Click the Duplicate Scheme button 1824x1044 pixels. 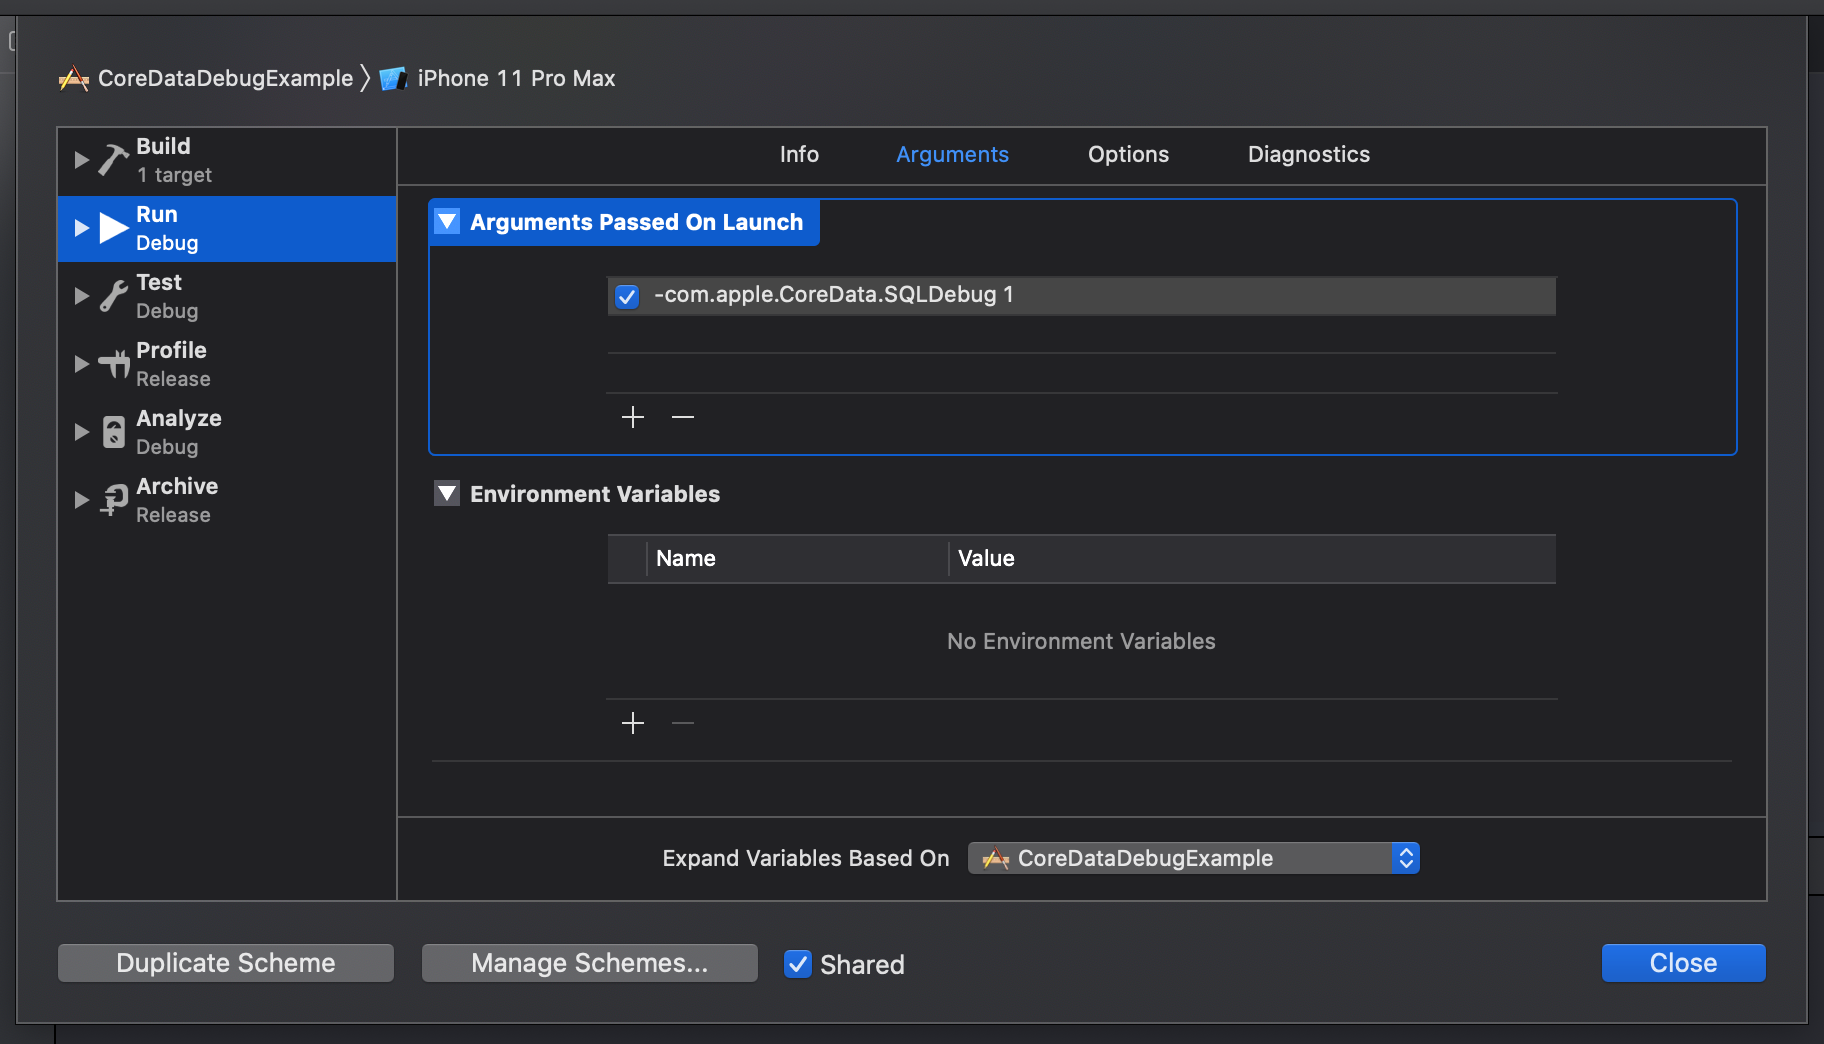point(226,963)
